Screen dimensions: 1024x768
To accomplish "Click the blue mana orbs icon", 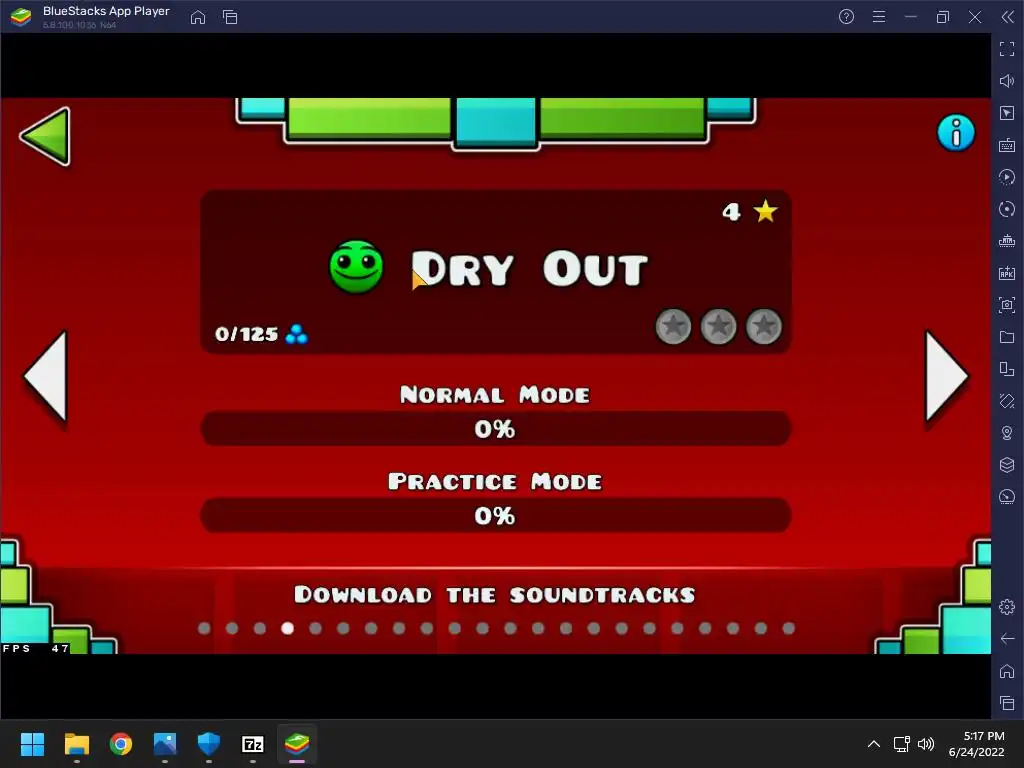I will click(x=296, y=334).
